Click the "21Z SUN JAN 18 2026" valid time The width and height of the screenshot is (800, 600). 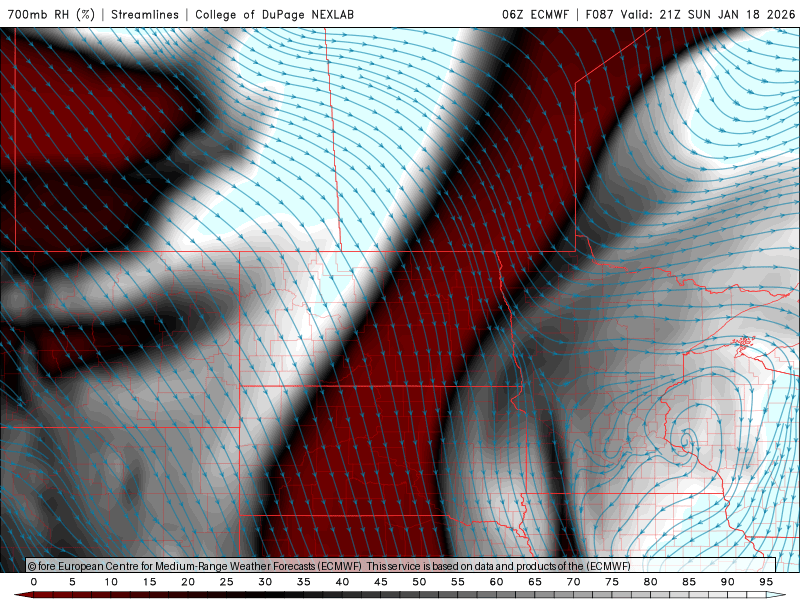click(727, 14)
